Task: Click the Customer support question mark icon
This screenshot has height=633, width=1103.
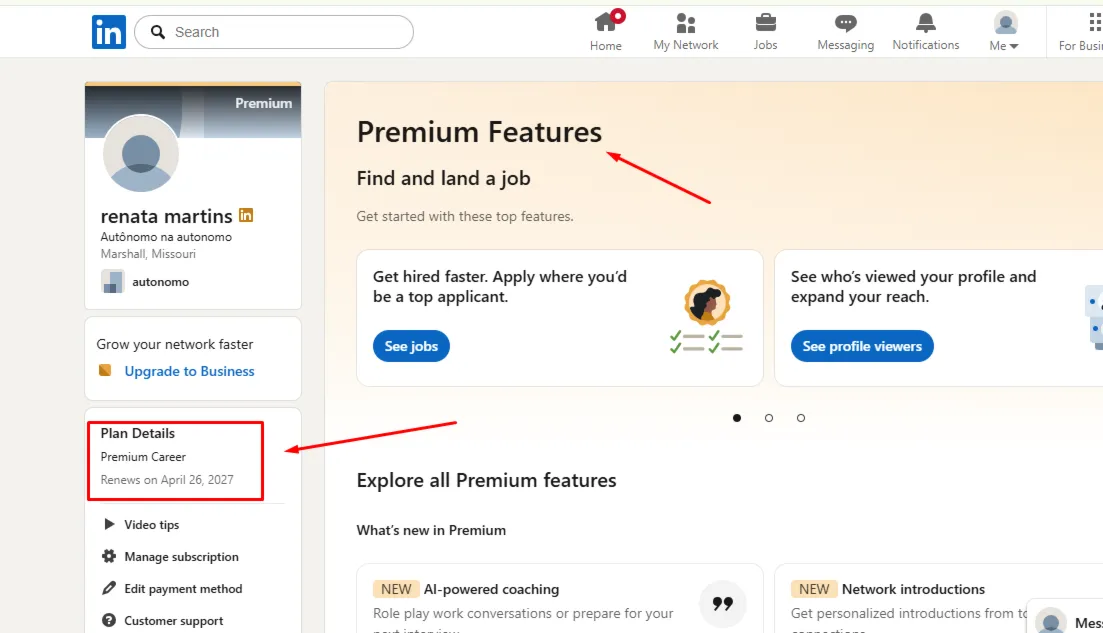Action: (109, 620)
